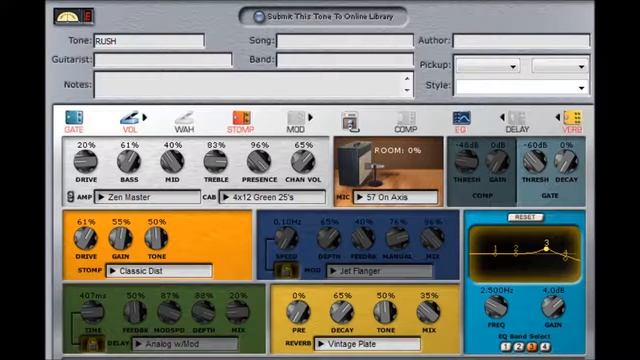640x360 pixels.
Task: Click Submit This Tone To Online Library
Action: point(323,17)
